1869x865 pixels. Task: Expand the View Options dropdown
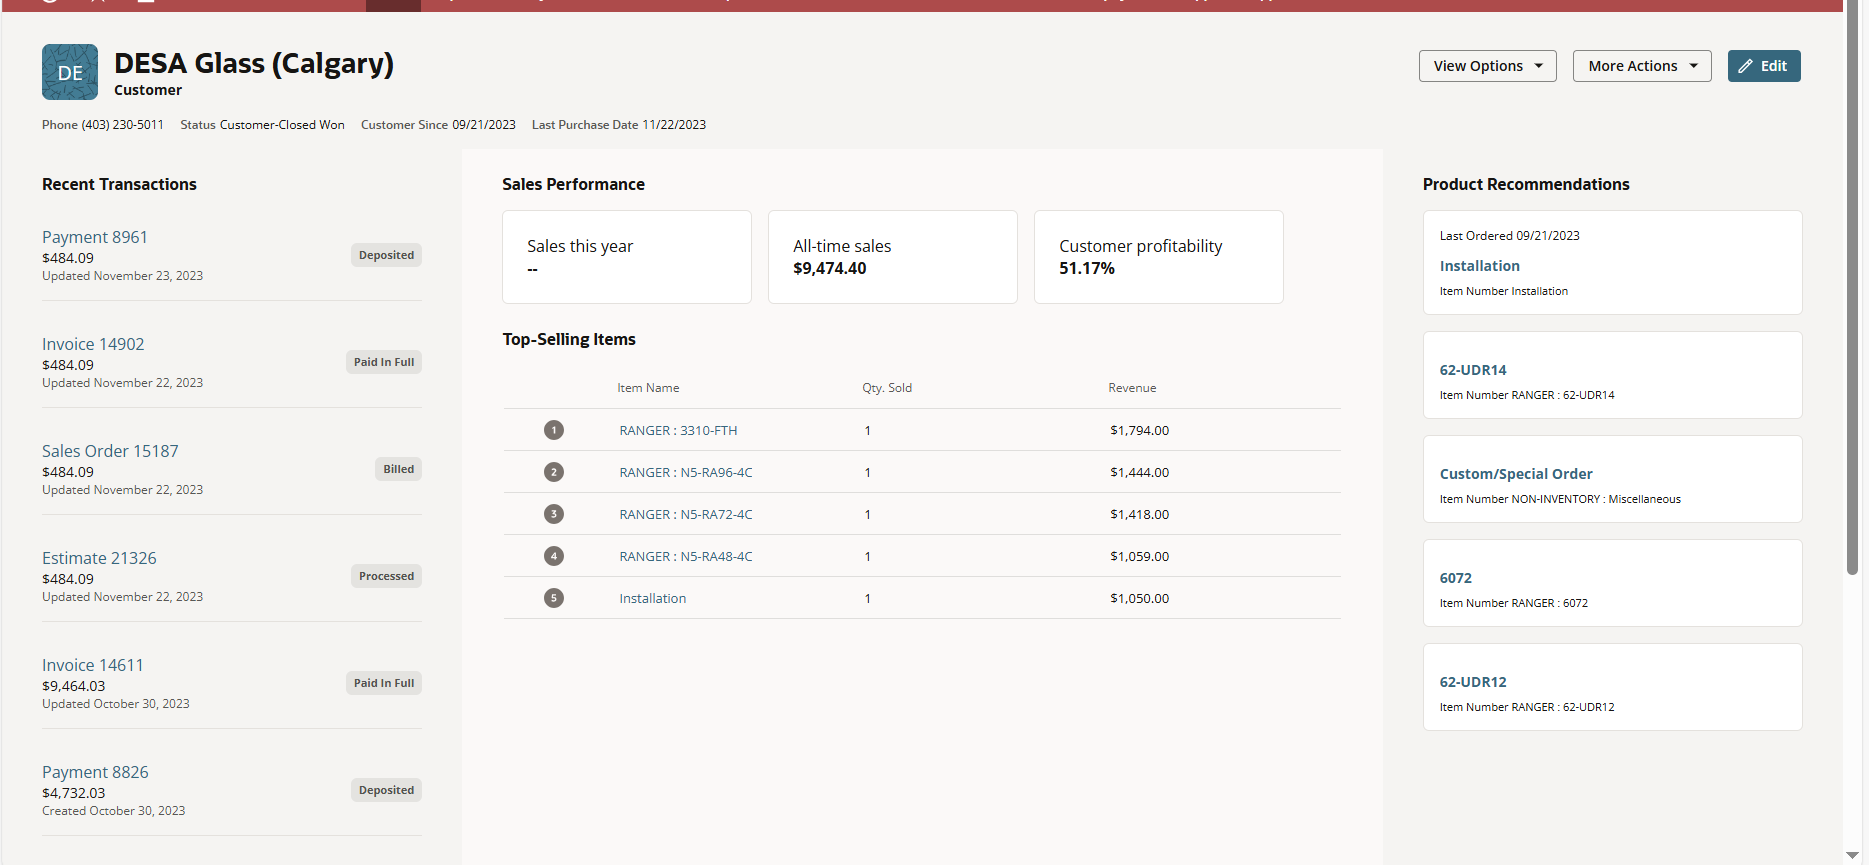tap(1487, 66)
